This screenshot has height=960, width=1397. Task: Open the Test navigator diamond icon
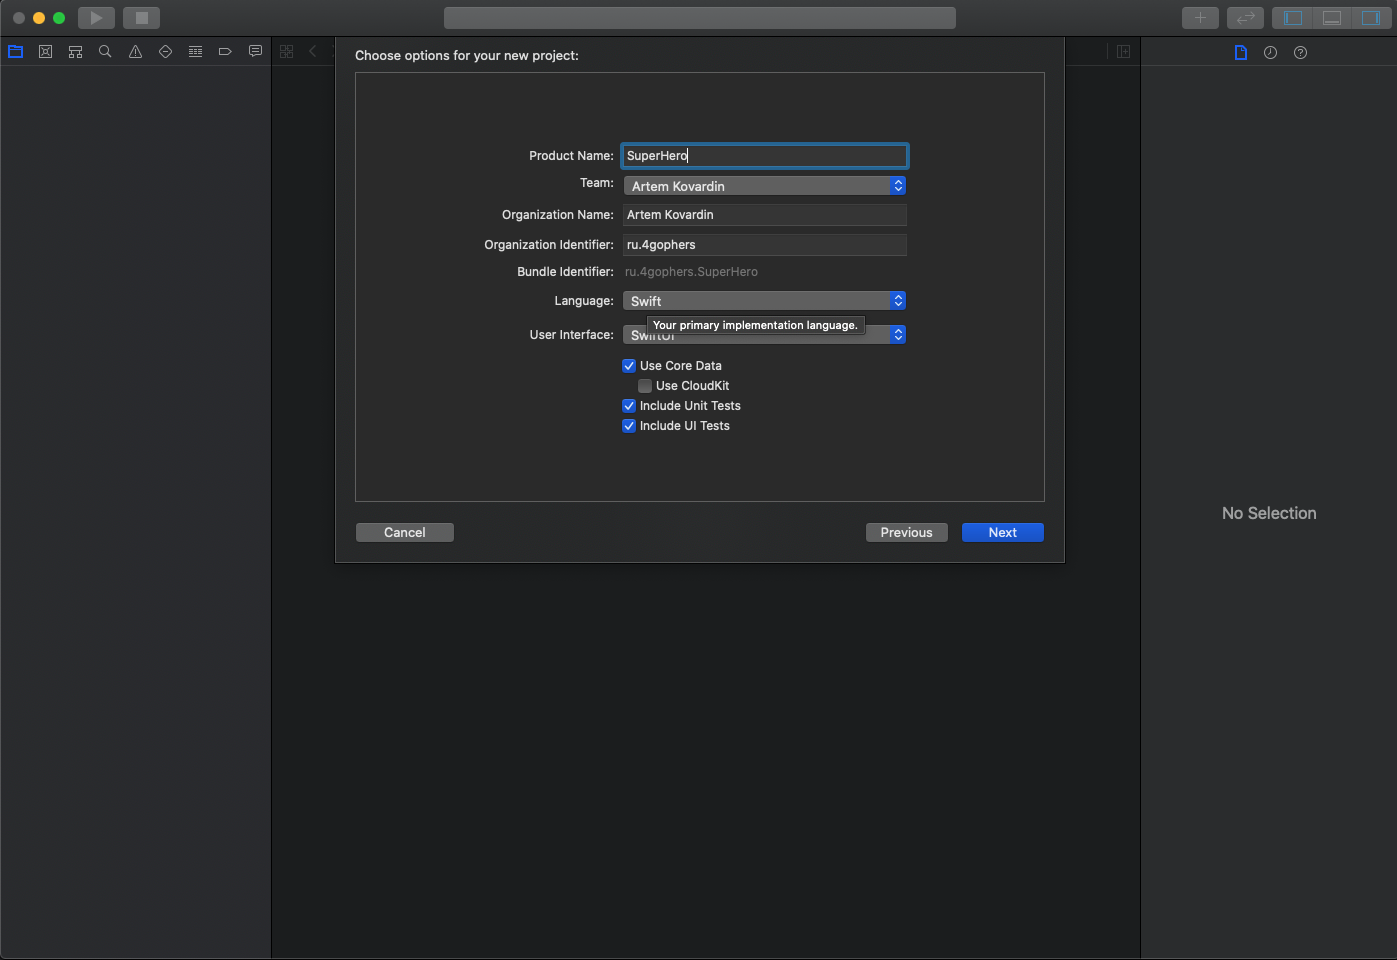pyautogui.click(x=165, y=52)
